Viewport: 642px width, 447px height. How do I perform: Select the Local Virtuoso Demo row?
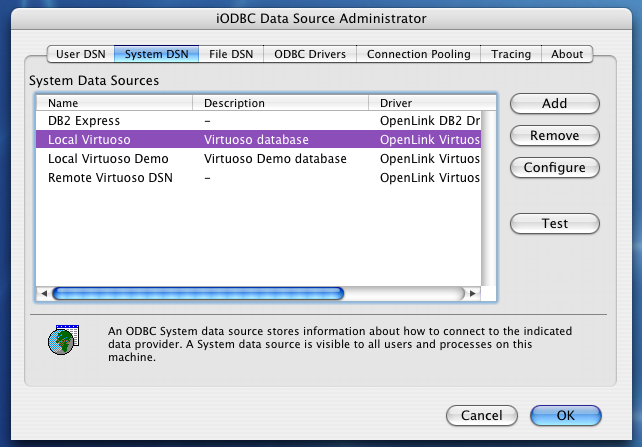[x=258, y=159]
